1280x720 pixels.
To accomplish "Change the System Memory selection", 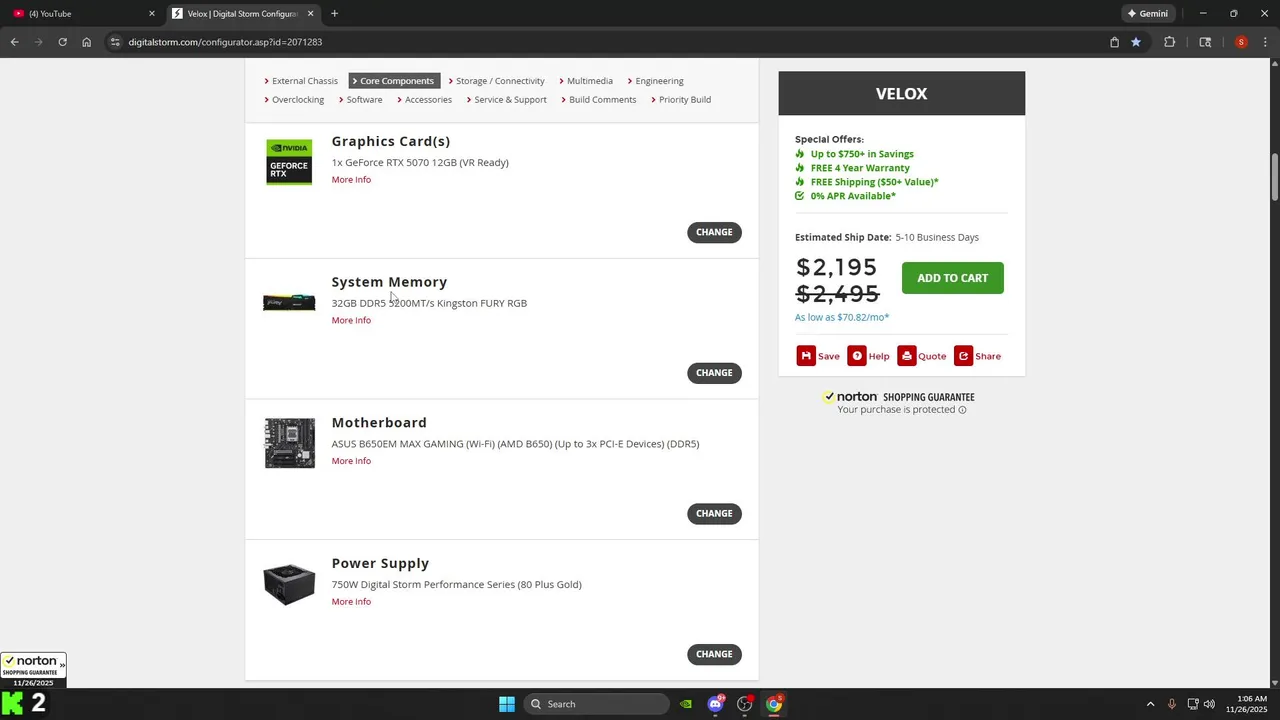I will (x=714, y=373).
